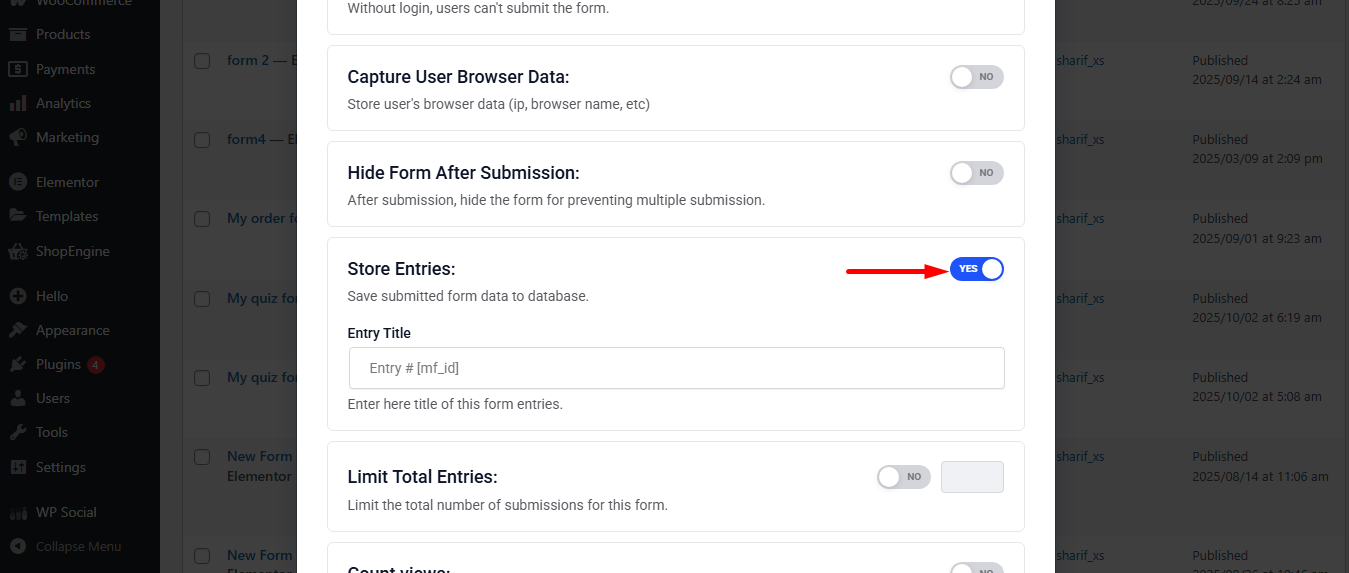Select the checkbox beside form4 row
The height and width of the screenshot is (573, 1349).
point(202,140)
